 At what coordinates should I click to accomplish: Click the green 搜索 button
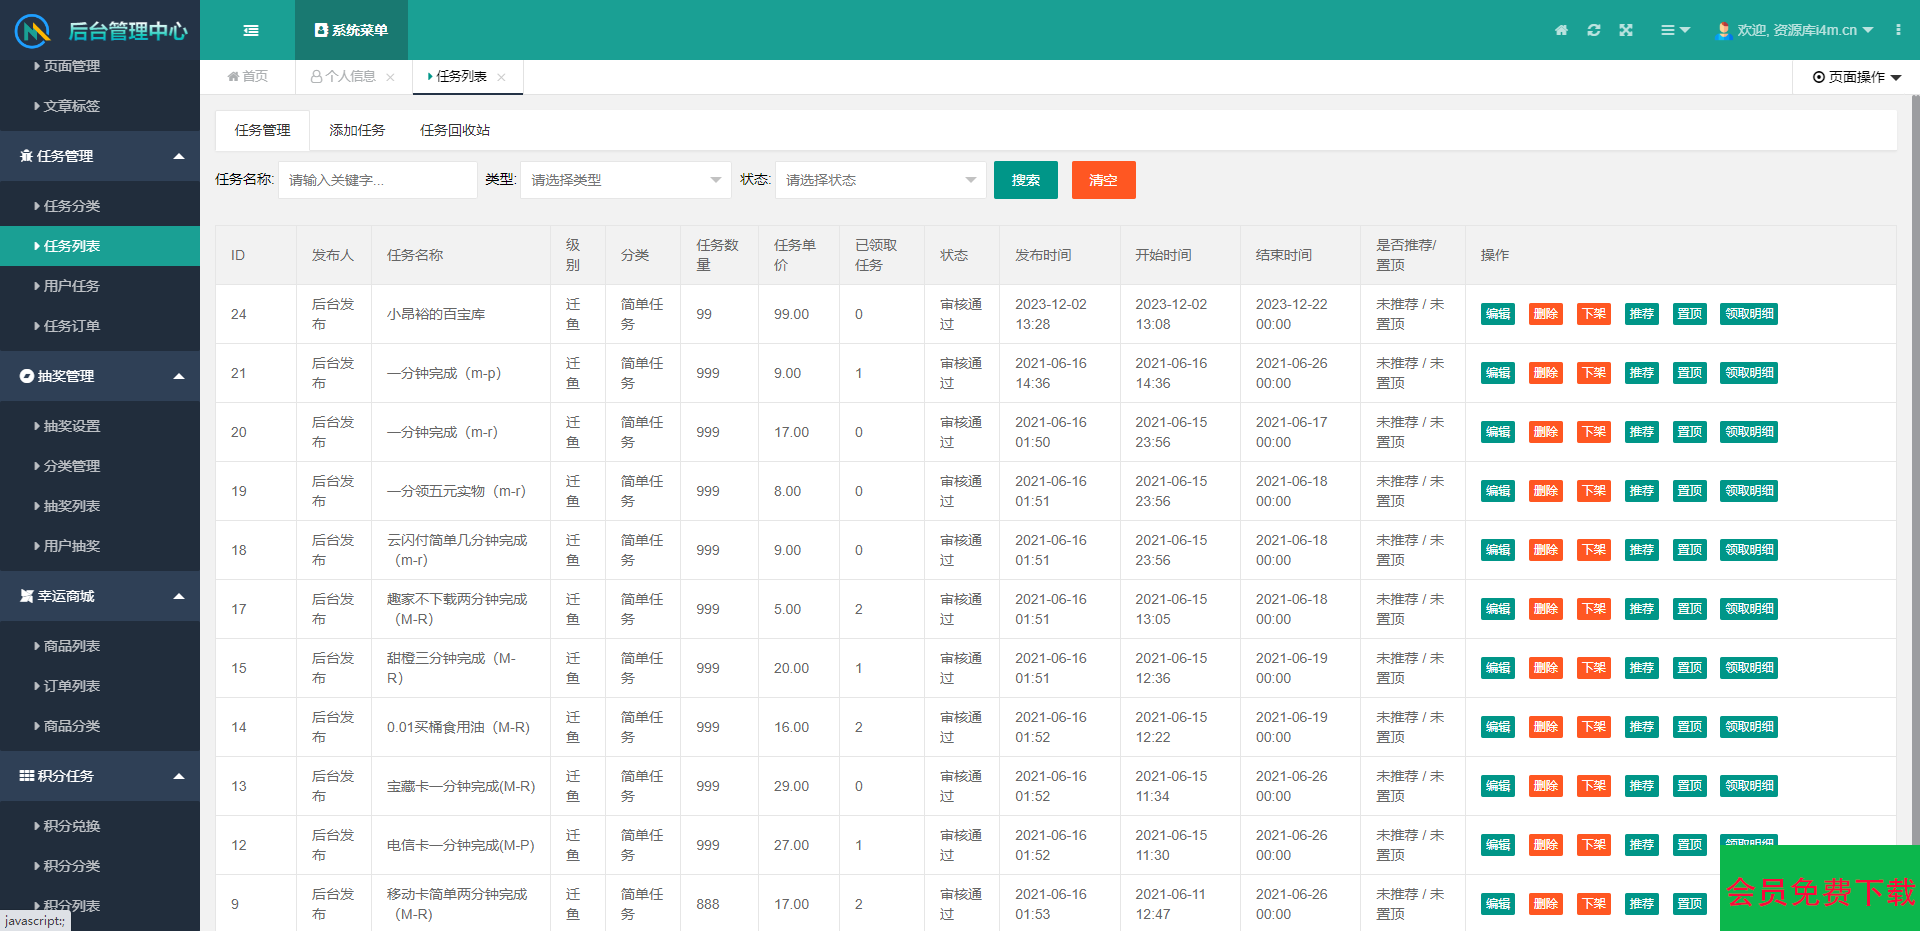click(1025, 180)
